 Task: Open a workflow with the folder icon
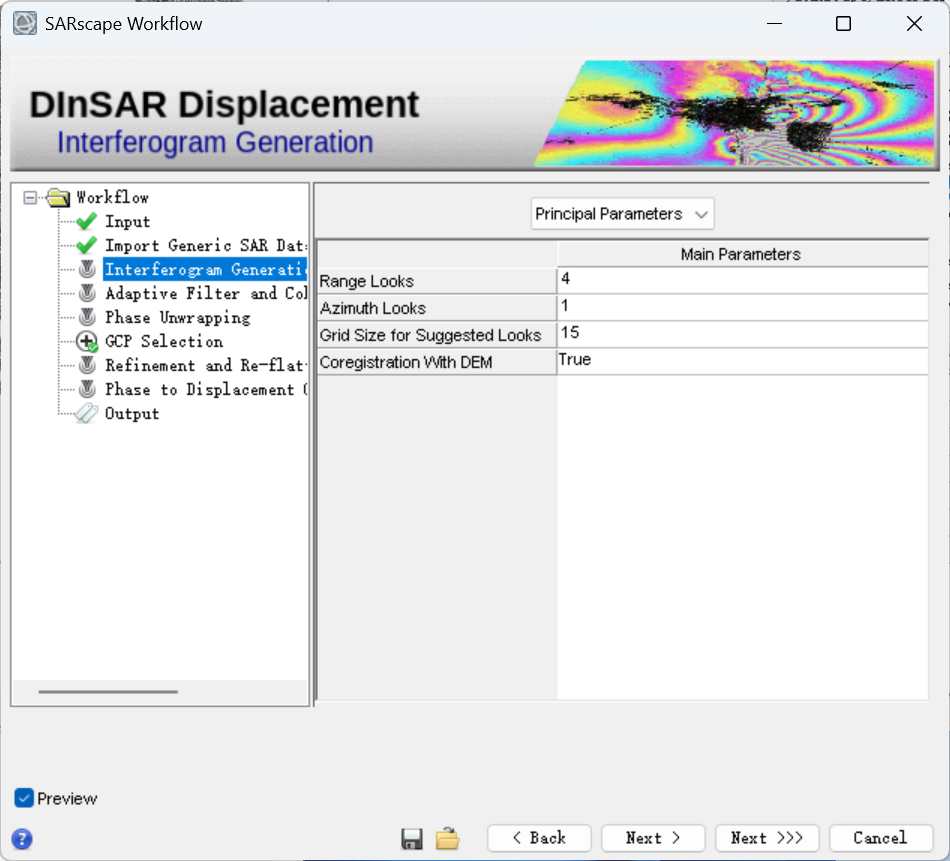(448, 838)
